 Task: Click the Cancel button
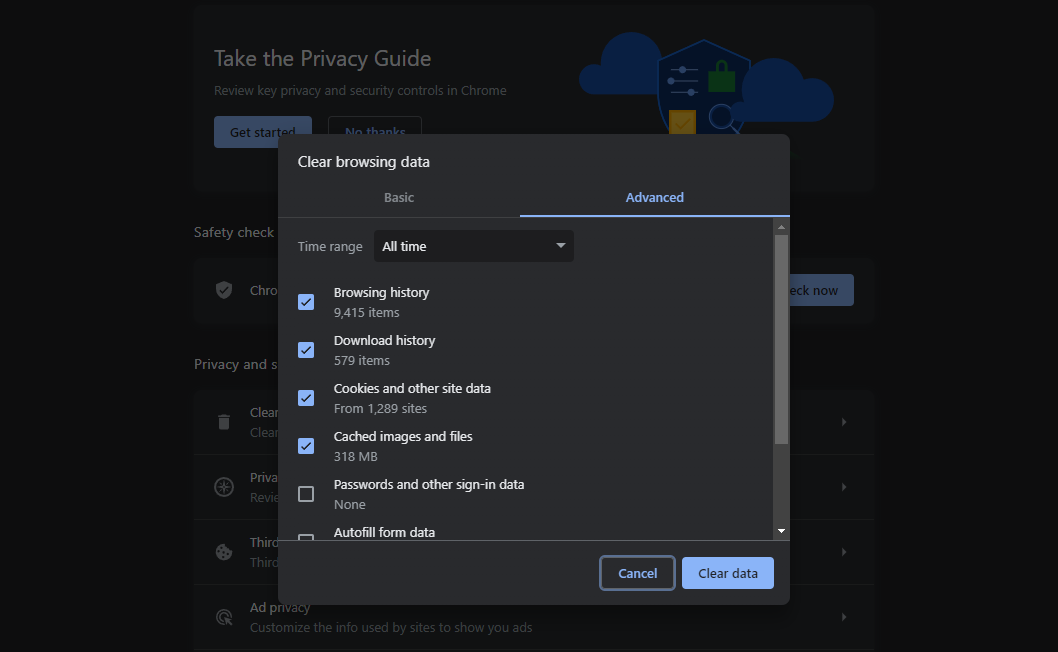(x=637, y=573)
